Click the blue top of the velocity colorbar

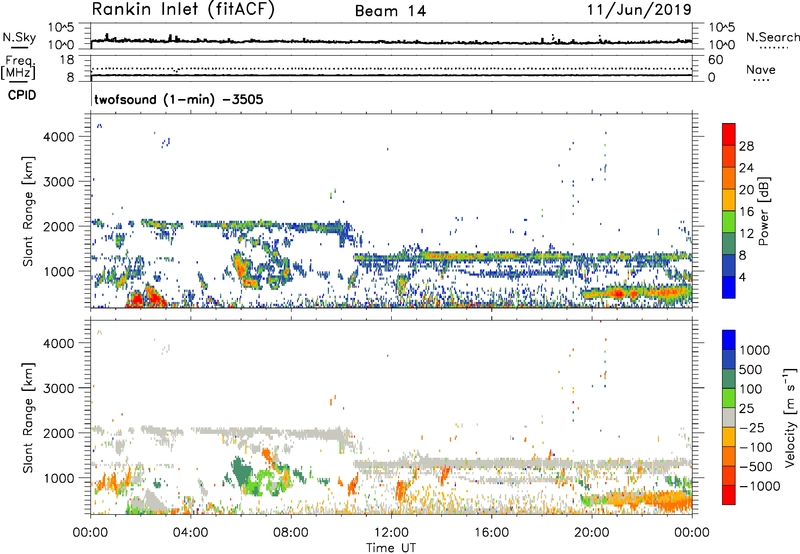point(729,340)
